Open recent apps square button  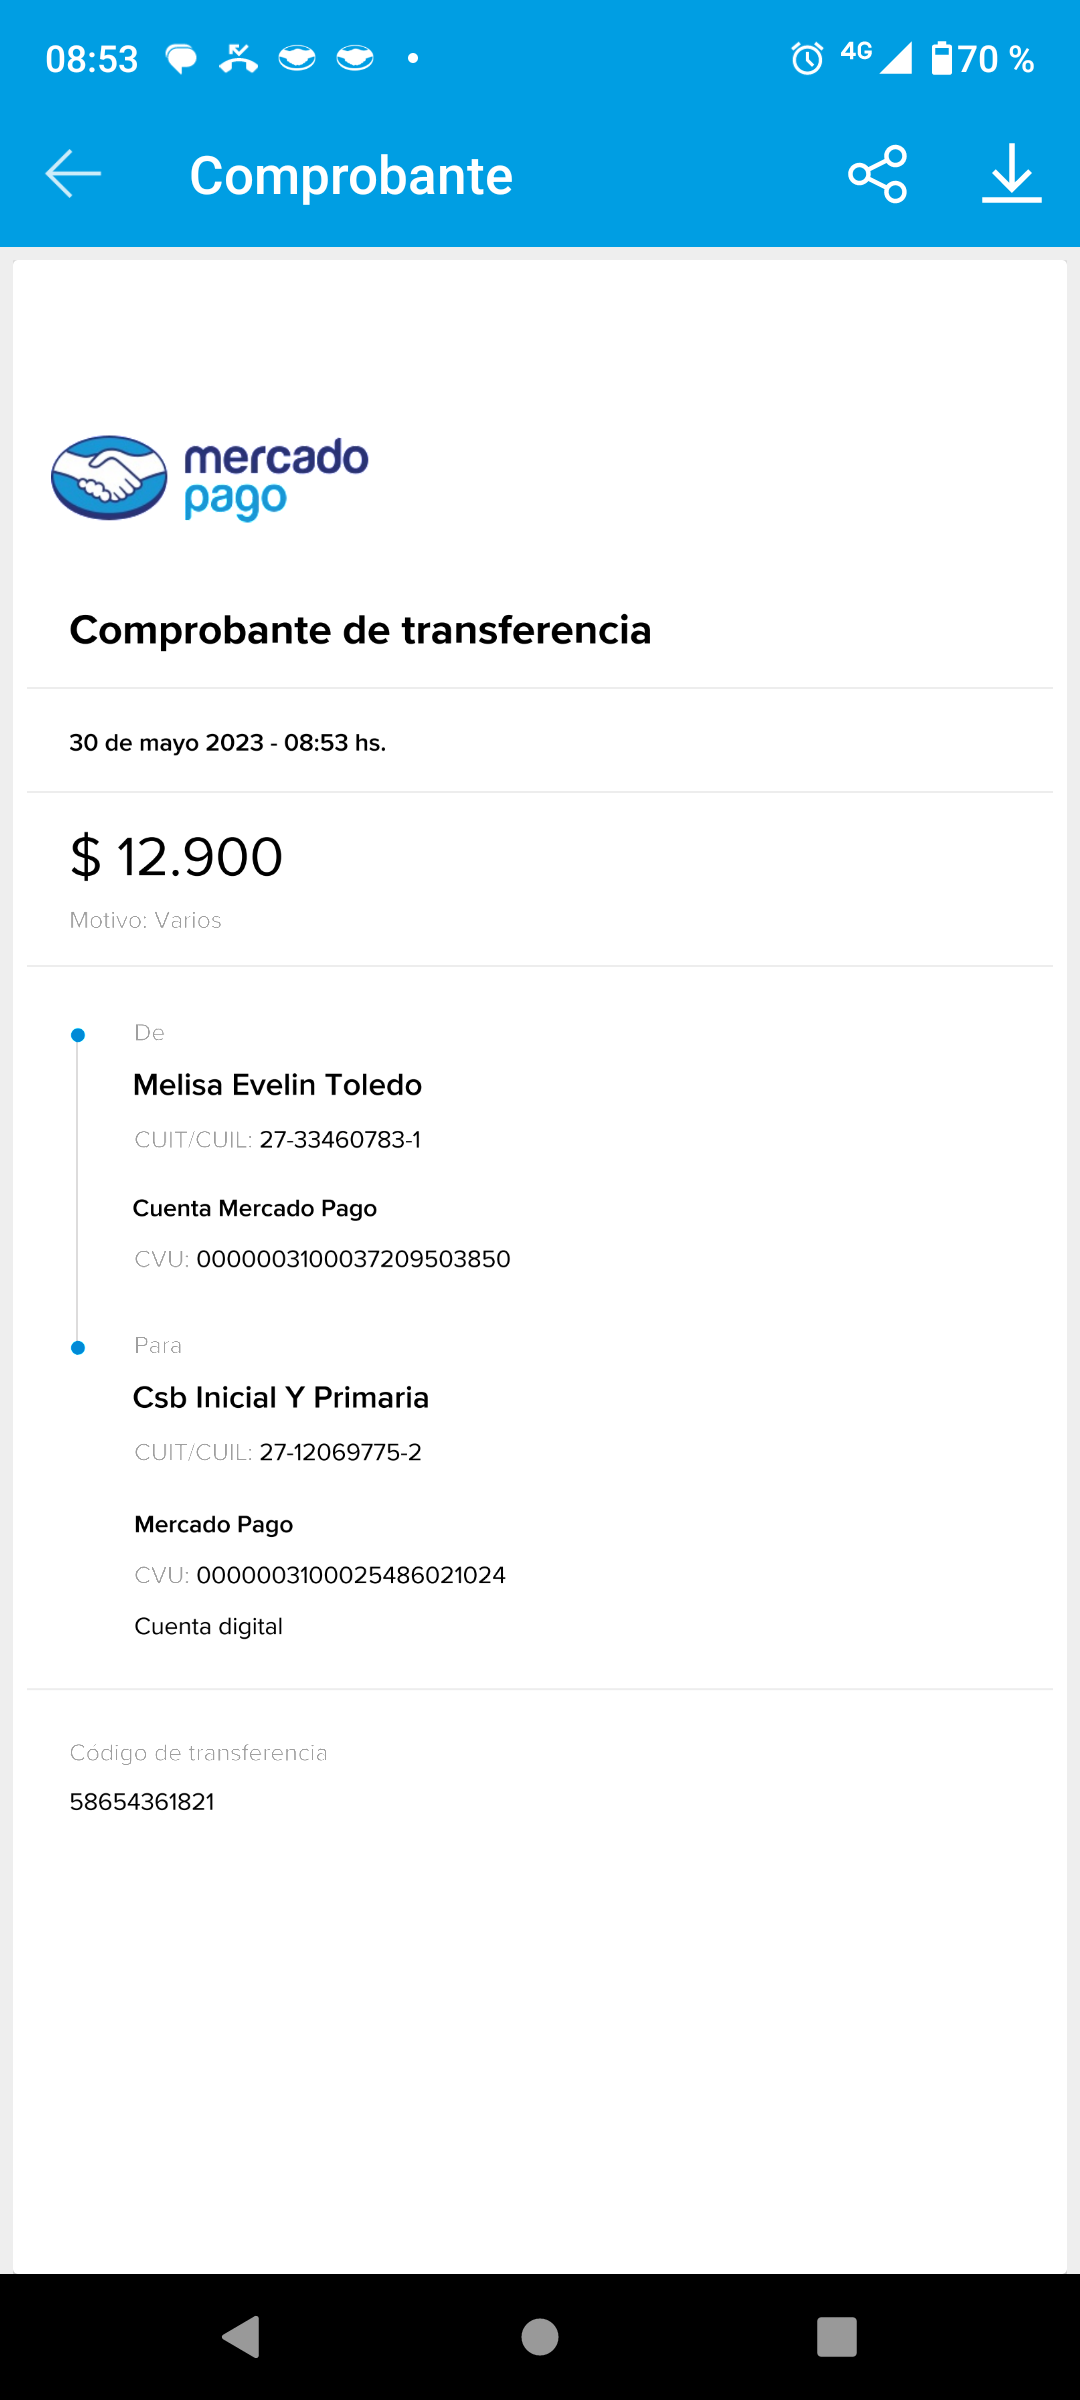(836, 2337)
